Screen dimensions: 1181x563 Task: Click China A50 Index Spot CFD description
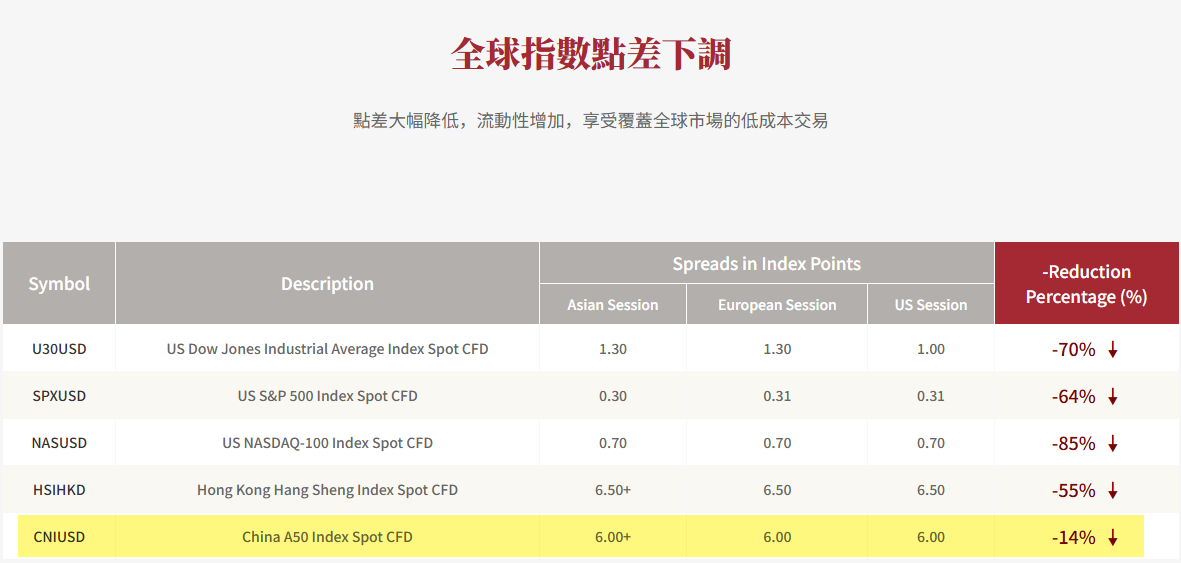[327, 537]
